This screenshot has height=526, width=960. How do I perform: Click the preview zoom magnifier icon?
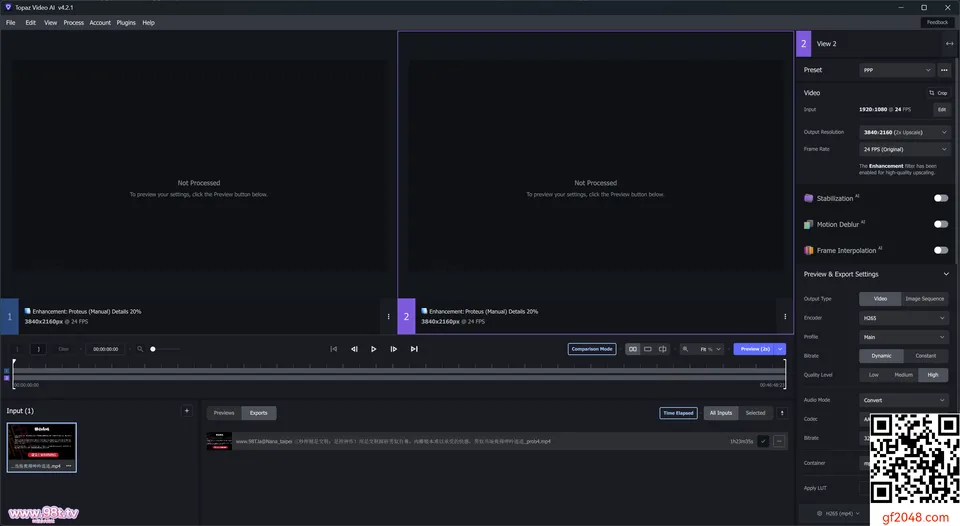685,349
